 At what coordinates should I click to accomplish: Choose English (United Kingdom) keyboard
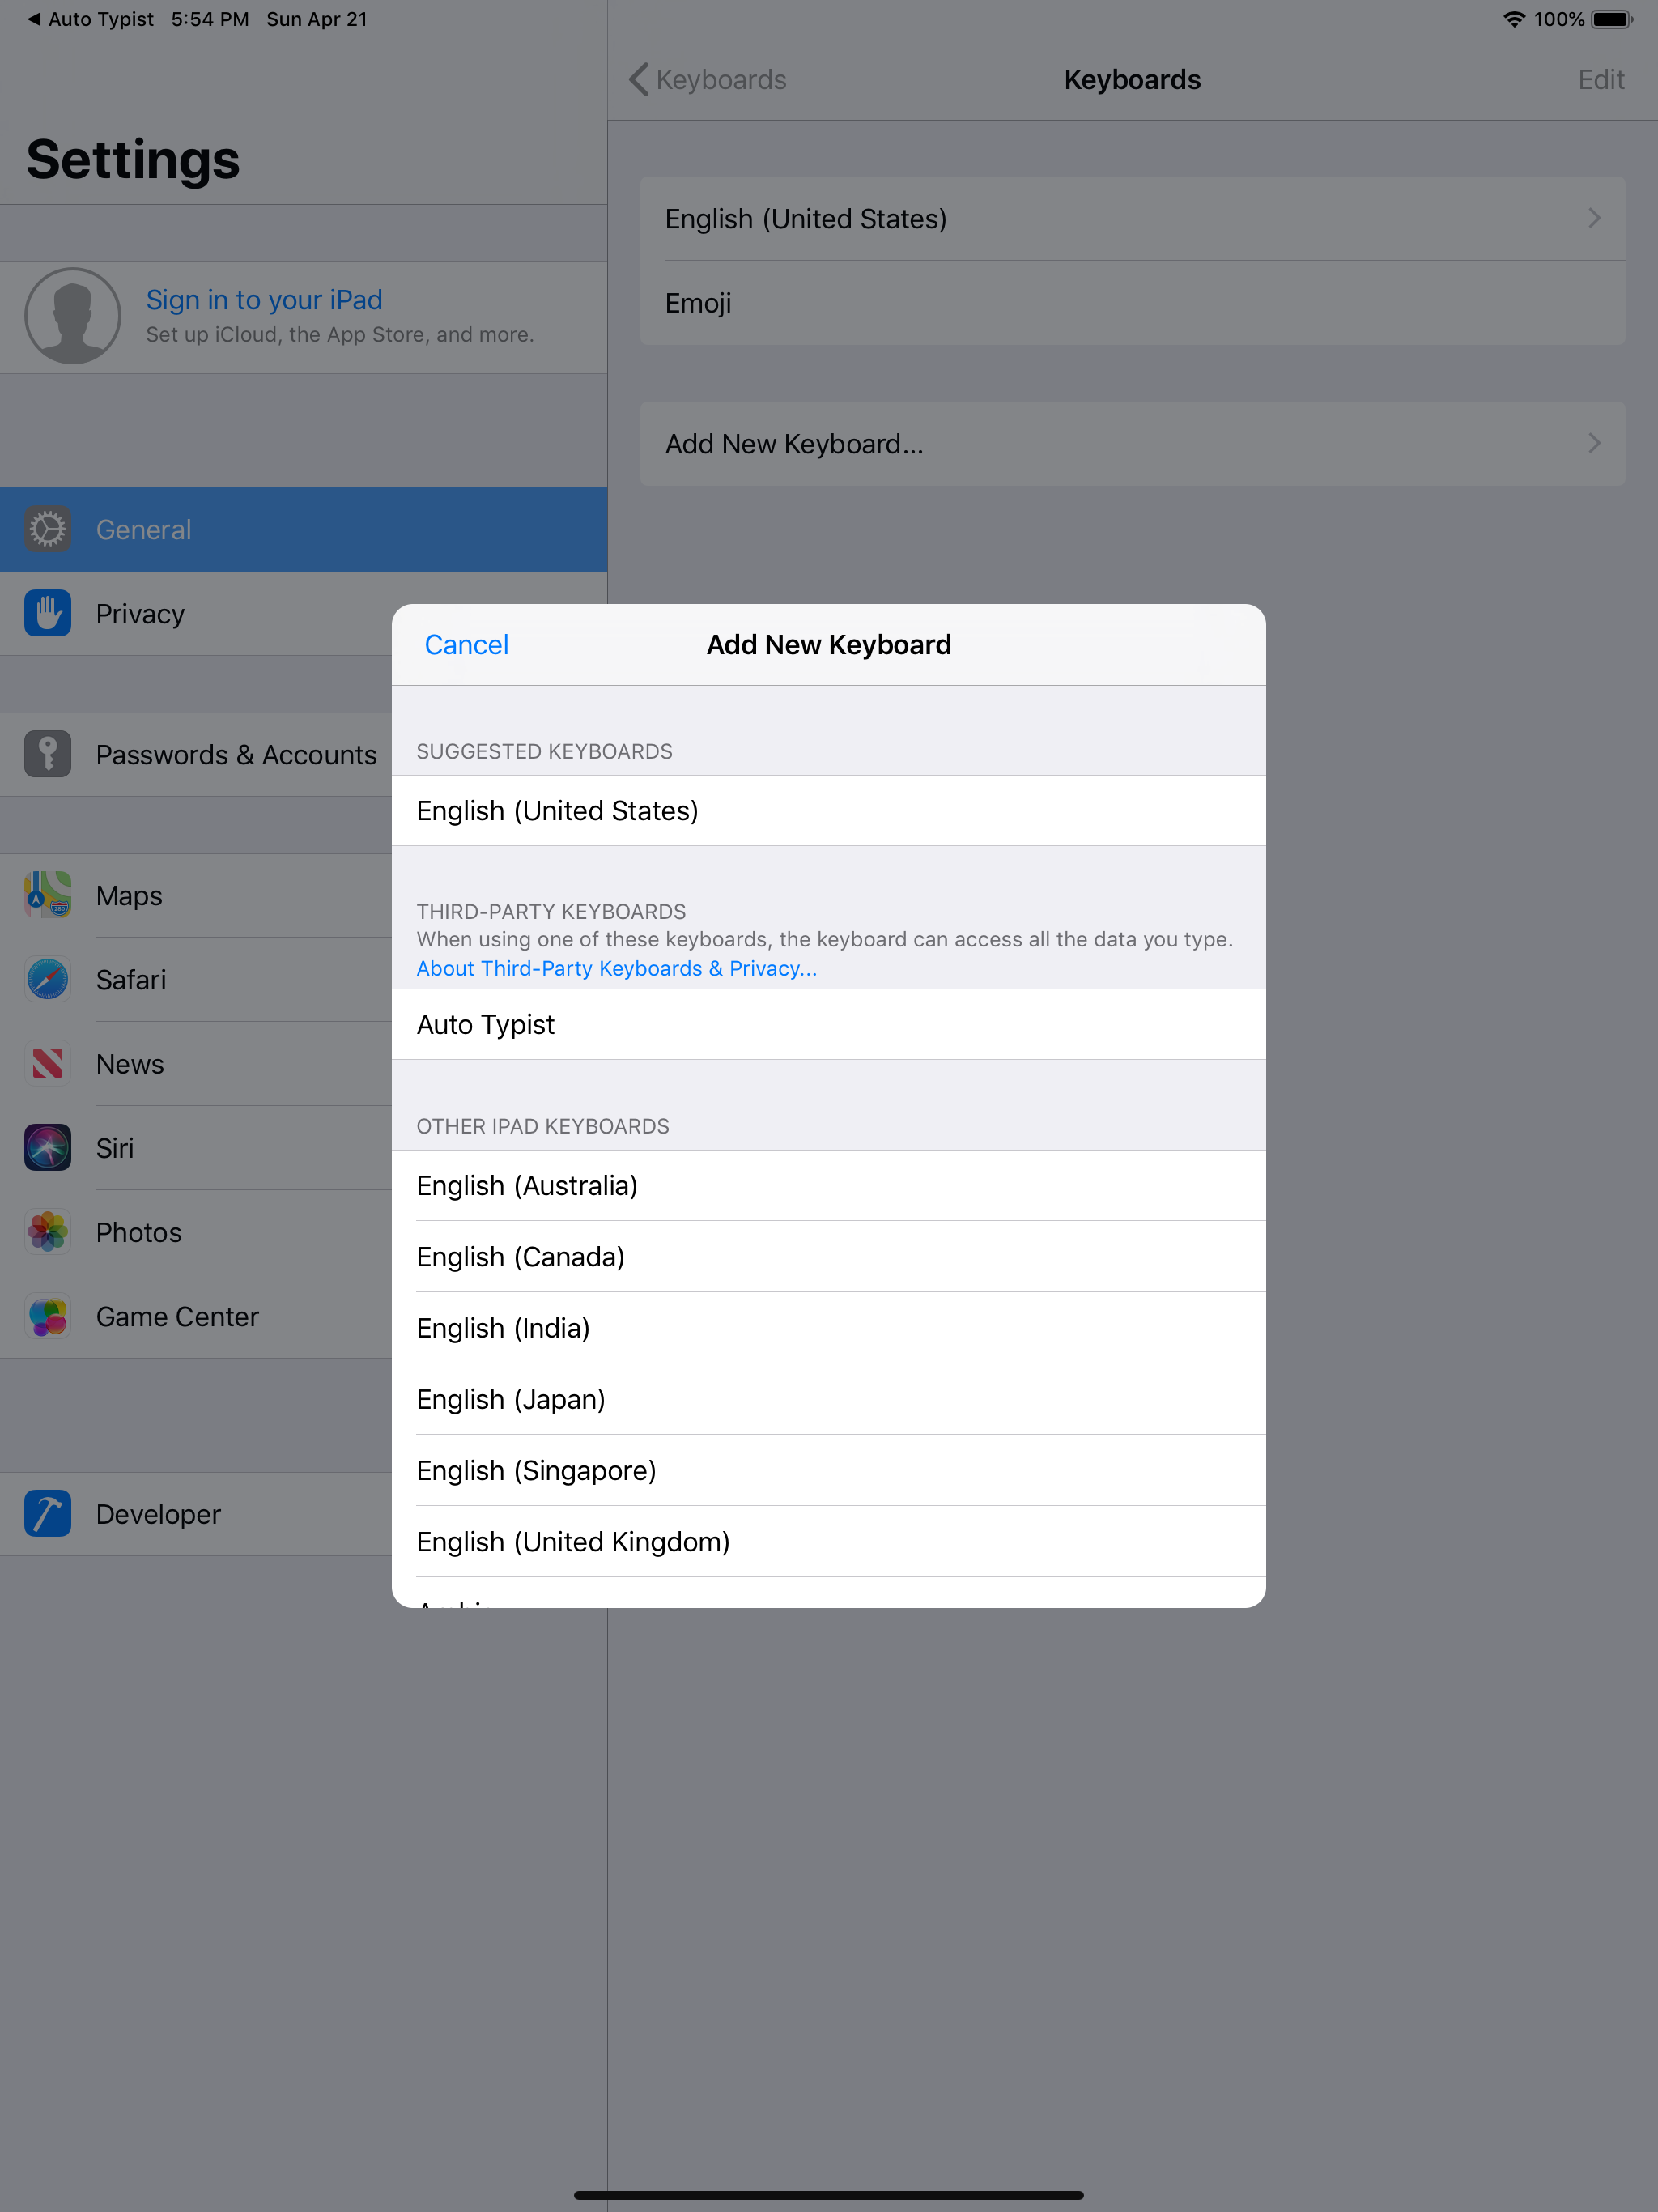point(829,1541)
